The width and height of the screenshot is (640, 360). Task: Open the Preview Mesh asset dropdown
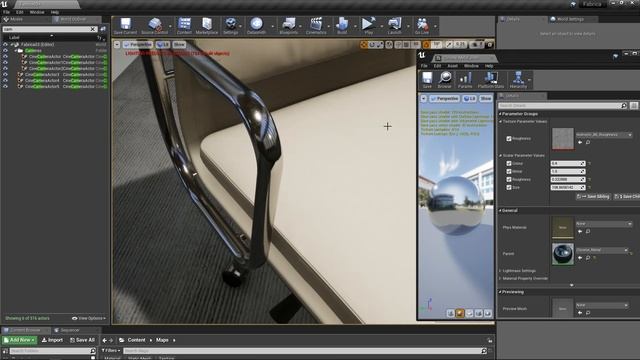[x=602, y=305]
